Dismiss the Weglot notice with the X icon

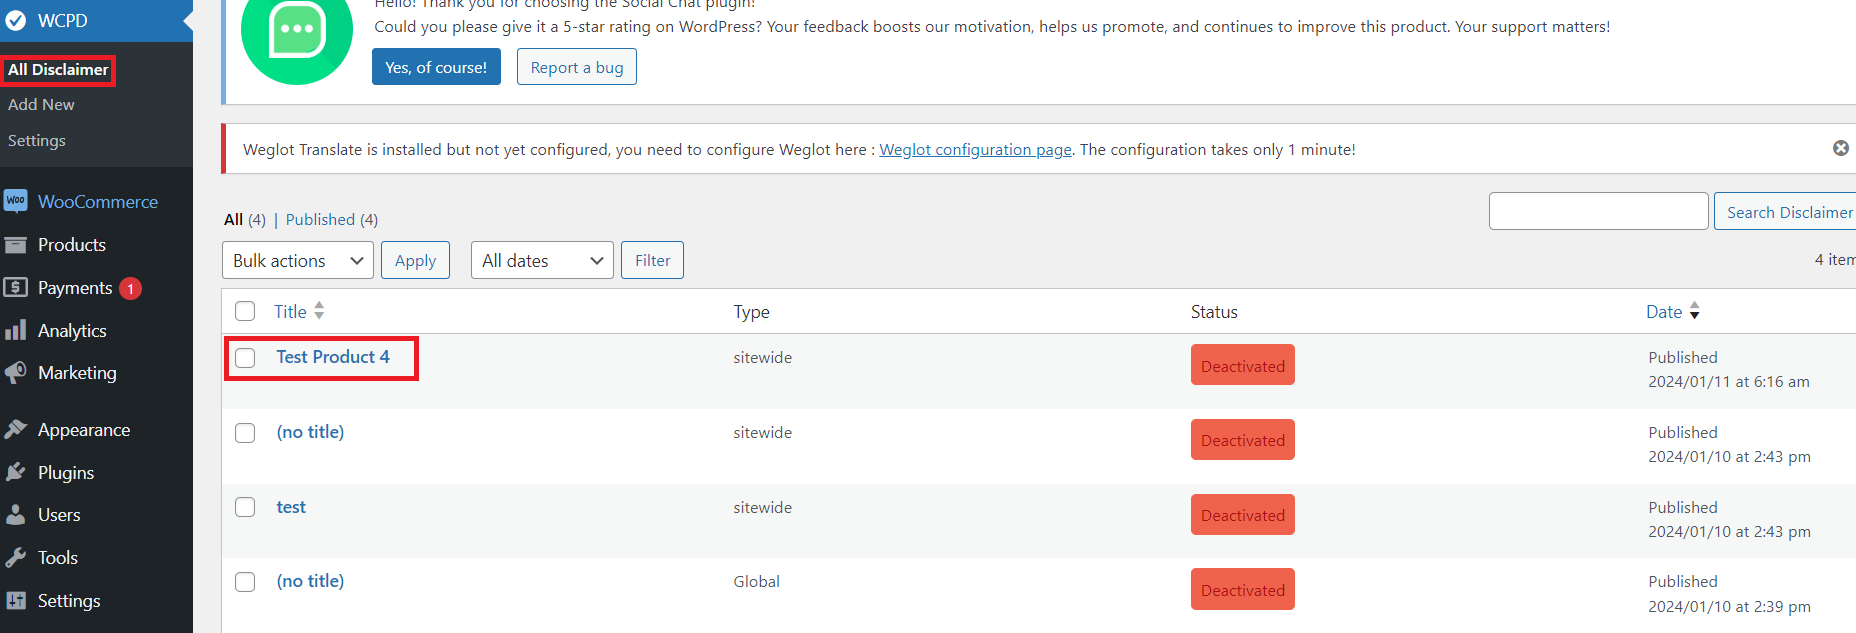(1840, 148)
